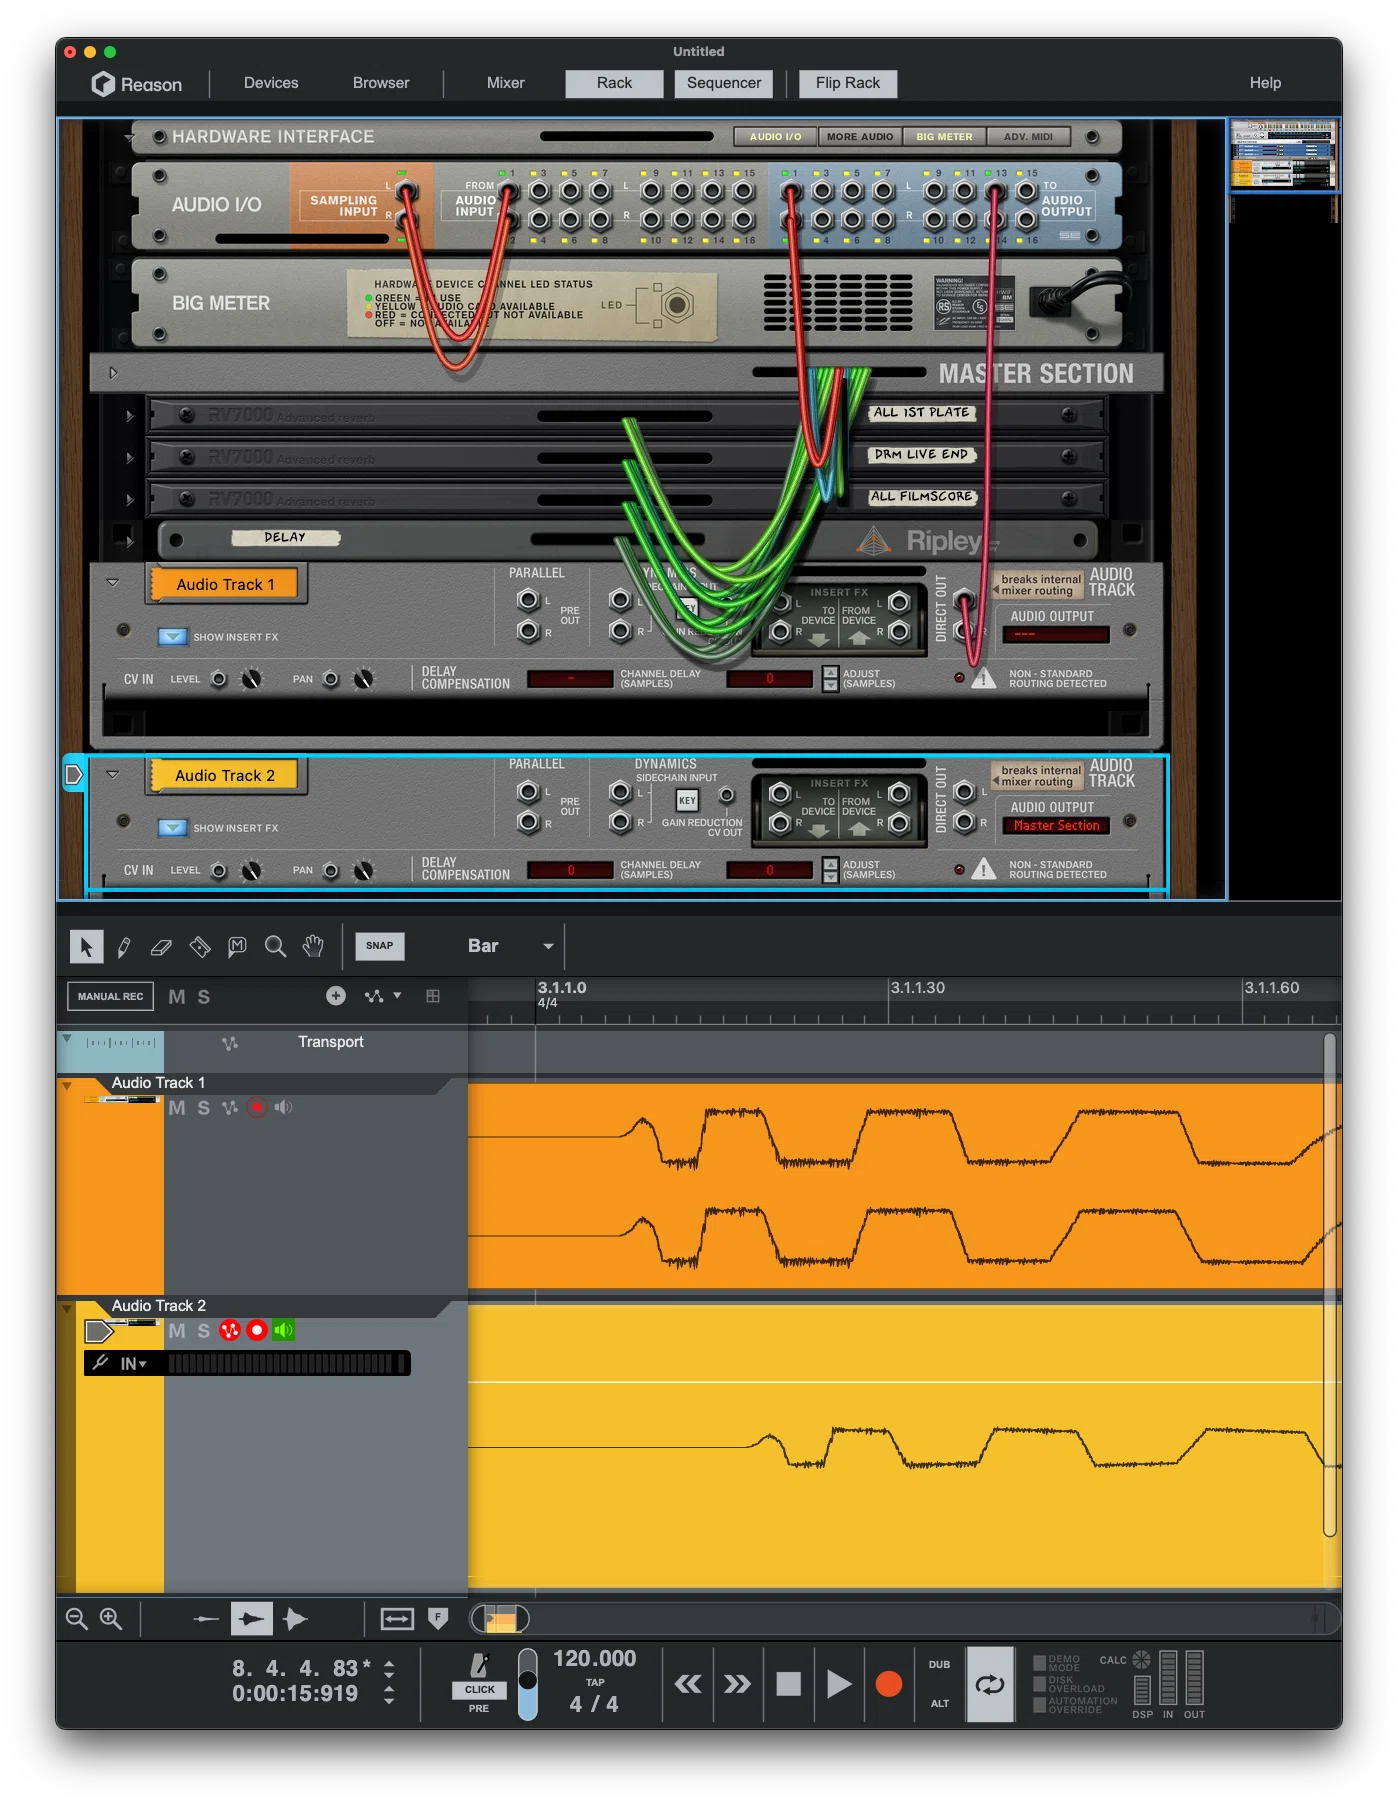The width and height of the screenshot is (1398, 1803).
Task: Click the CALC spinner icon
Action: coord(1141,1660)
